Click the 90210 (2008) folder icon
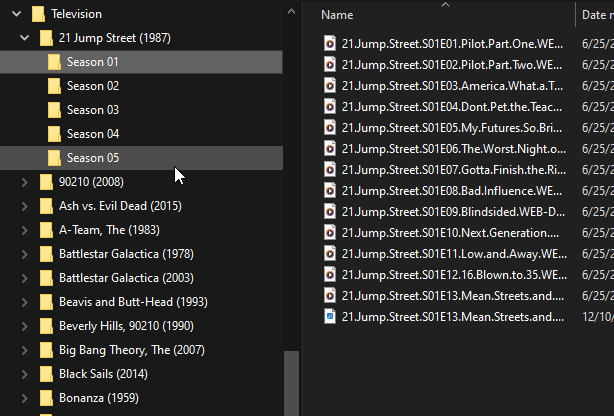 tap(46, 182)
